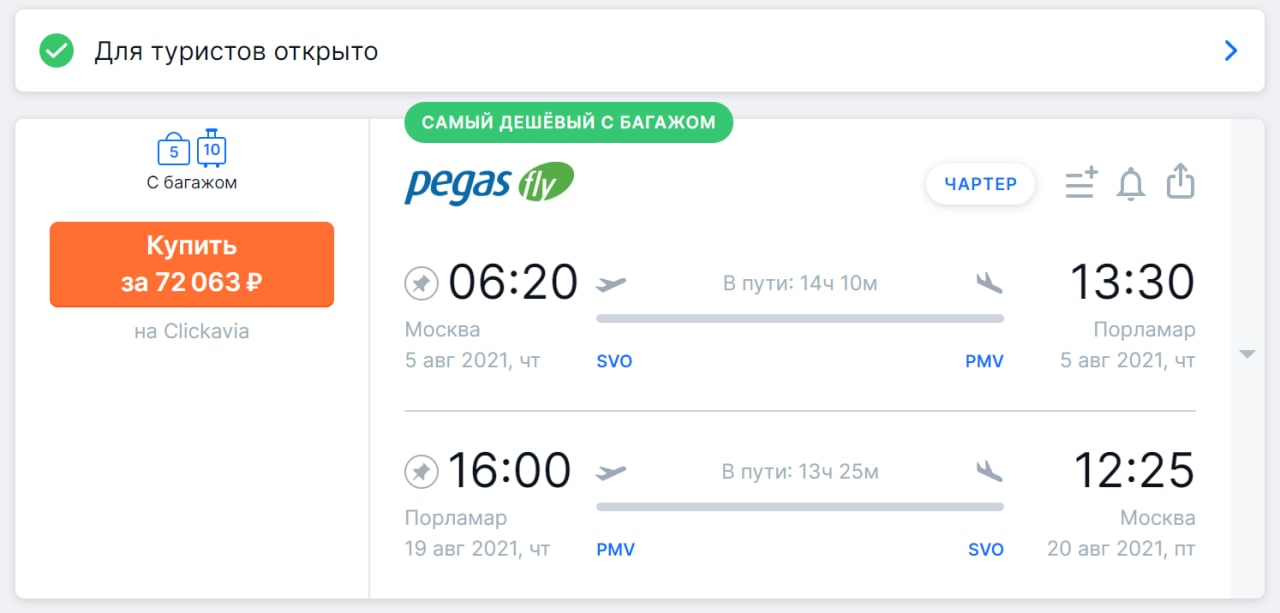Viewport: 1280px width, 613px height.
Task: Add ticket to comparison list icon
Action: point(1081,183)
